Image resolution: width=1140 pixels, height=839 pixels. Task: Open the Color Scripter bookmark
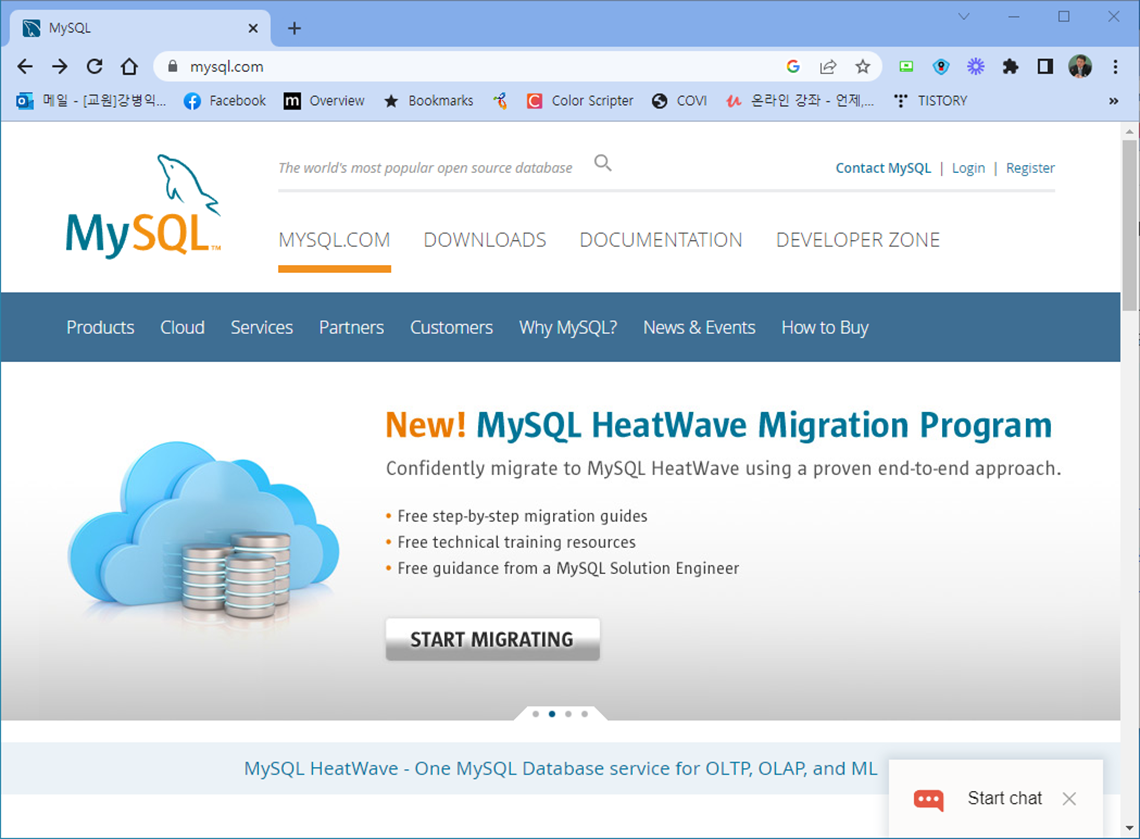(579, 100)
